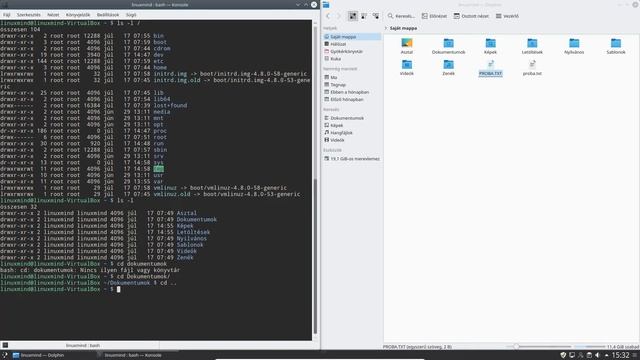
Task: Click the Dolphin forward navigation arrow
Action: [x=338, y=16]
